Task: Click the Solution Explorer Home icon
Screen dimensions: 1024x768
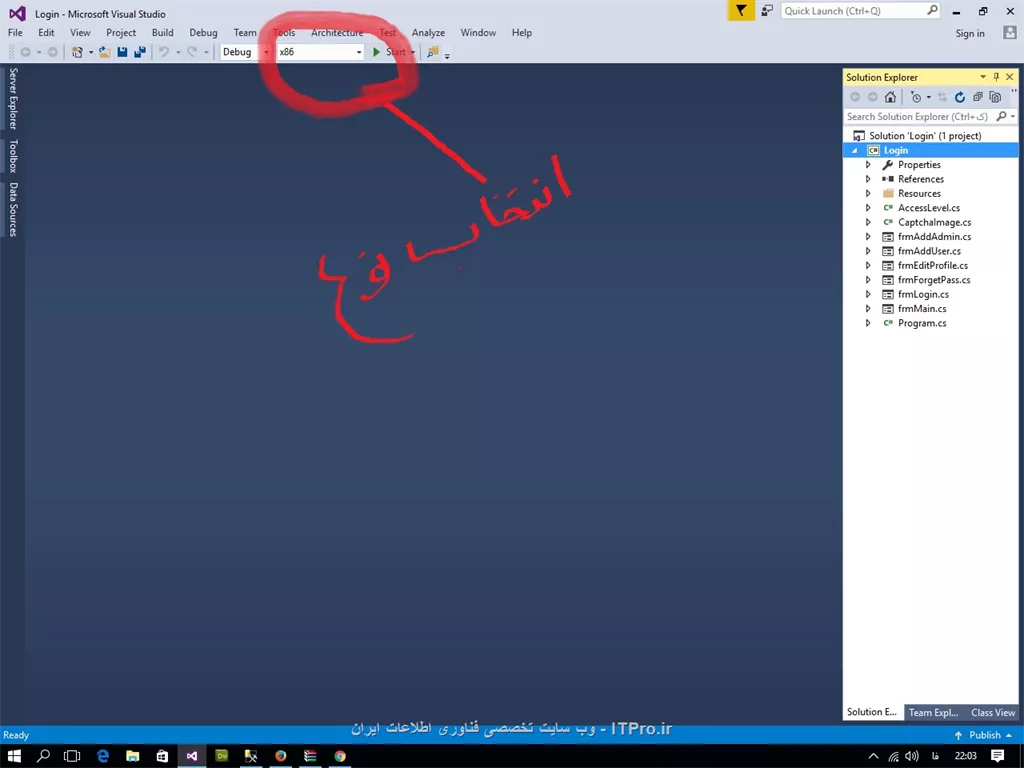Action: pos(890,97)
